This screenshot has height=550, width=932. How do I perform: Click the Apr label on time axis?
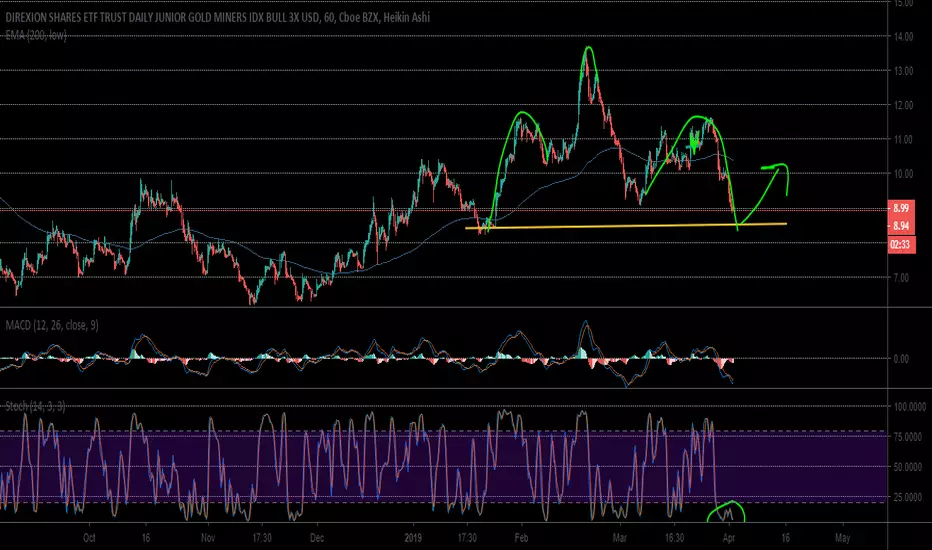point(729,538)
